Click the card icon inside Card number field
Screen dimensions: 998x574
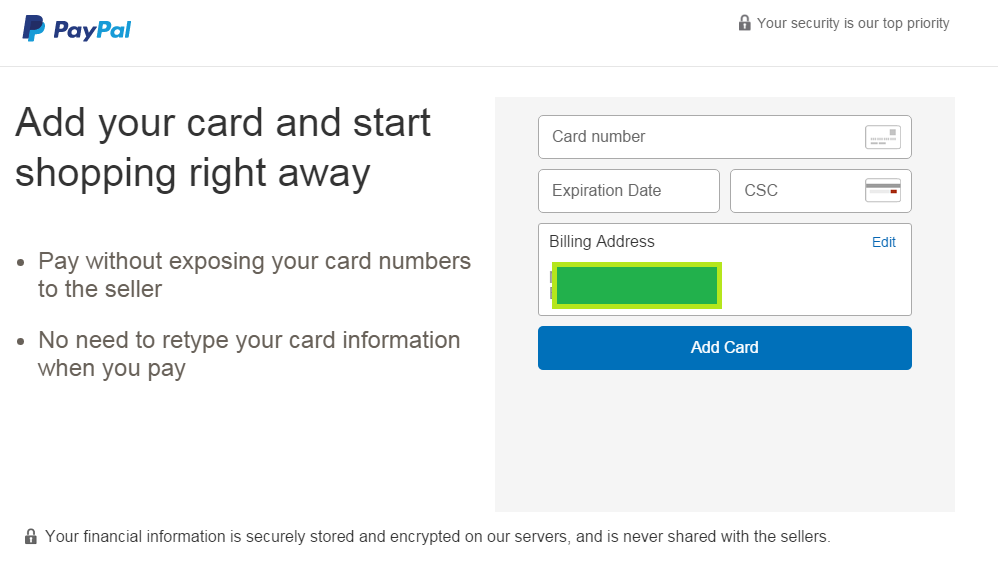point(883,137)
